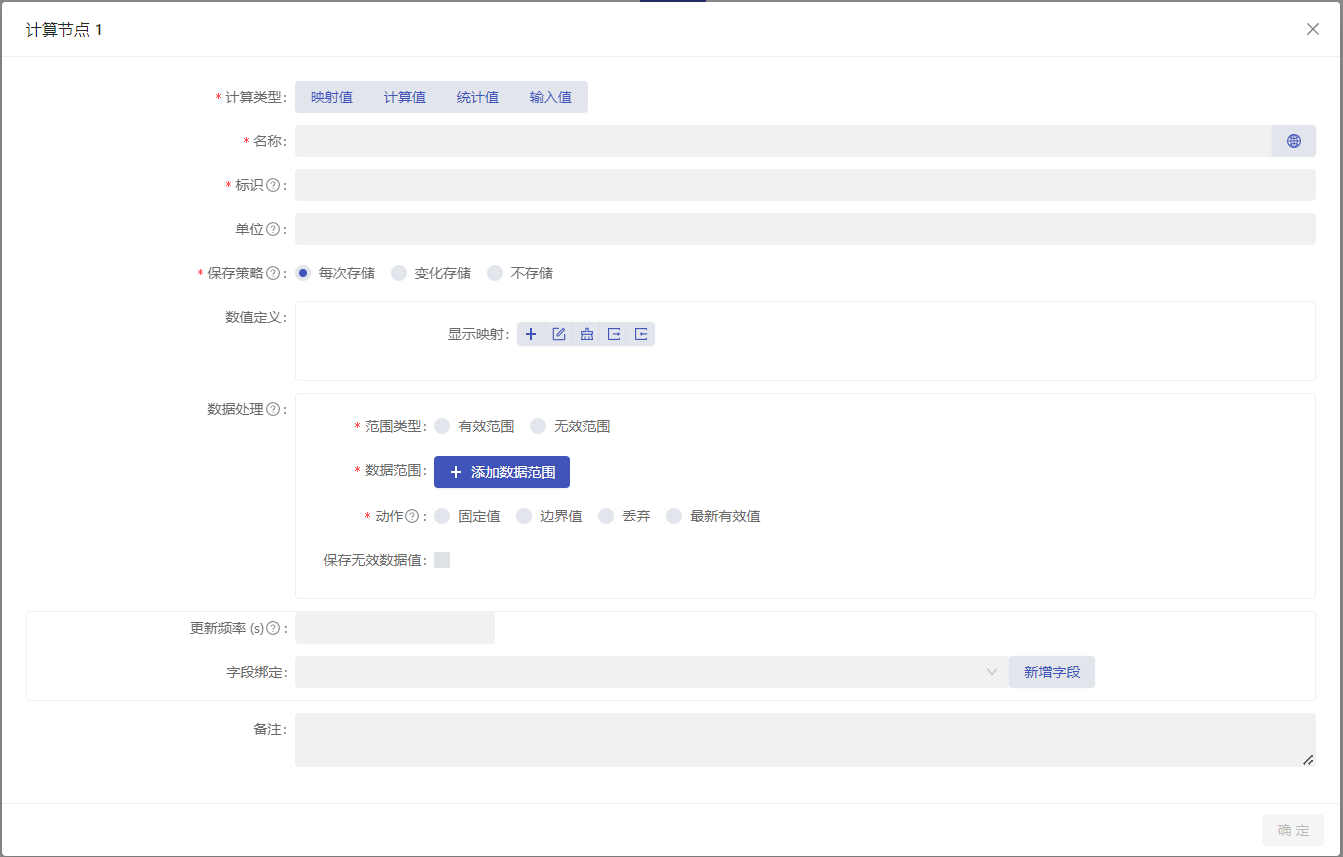Show help icon next to 更新频率 (s)

[x=273, y=628]
